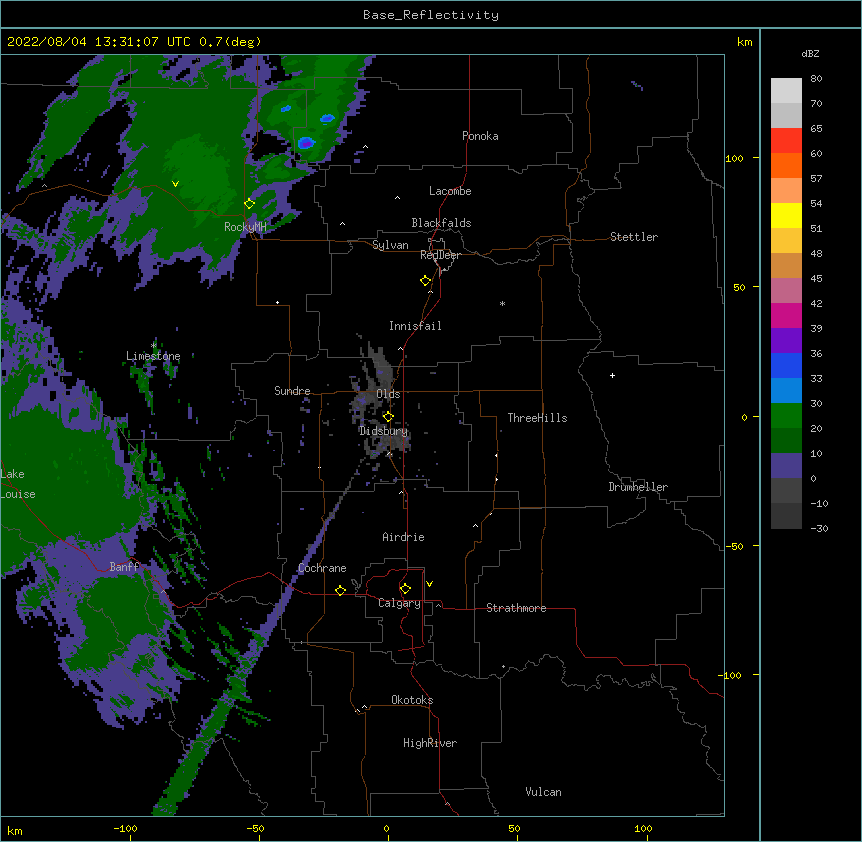The height and width of the screenshot is (842, 862).
Task: Click the Okotoks town label
Action: (412, 700)
